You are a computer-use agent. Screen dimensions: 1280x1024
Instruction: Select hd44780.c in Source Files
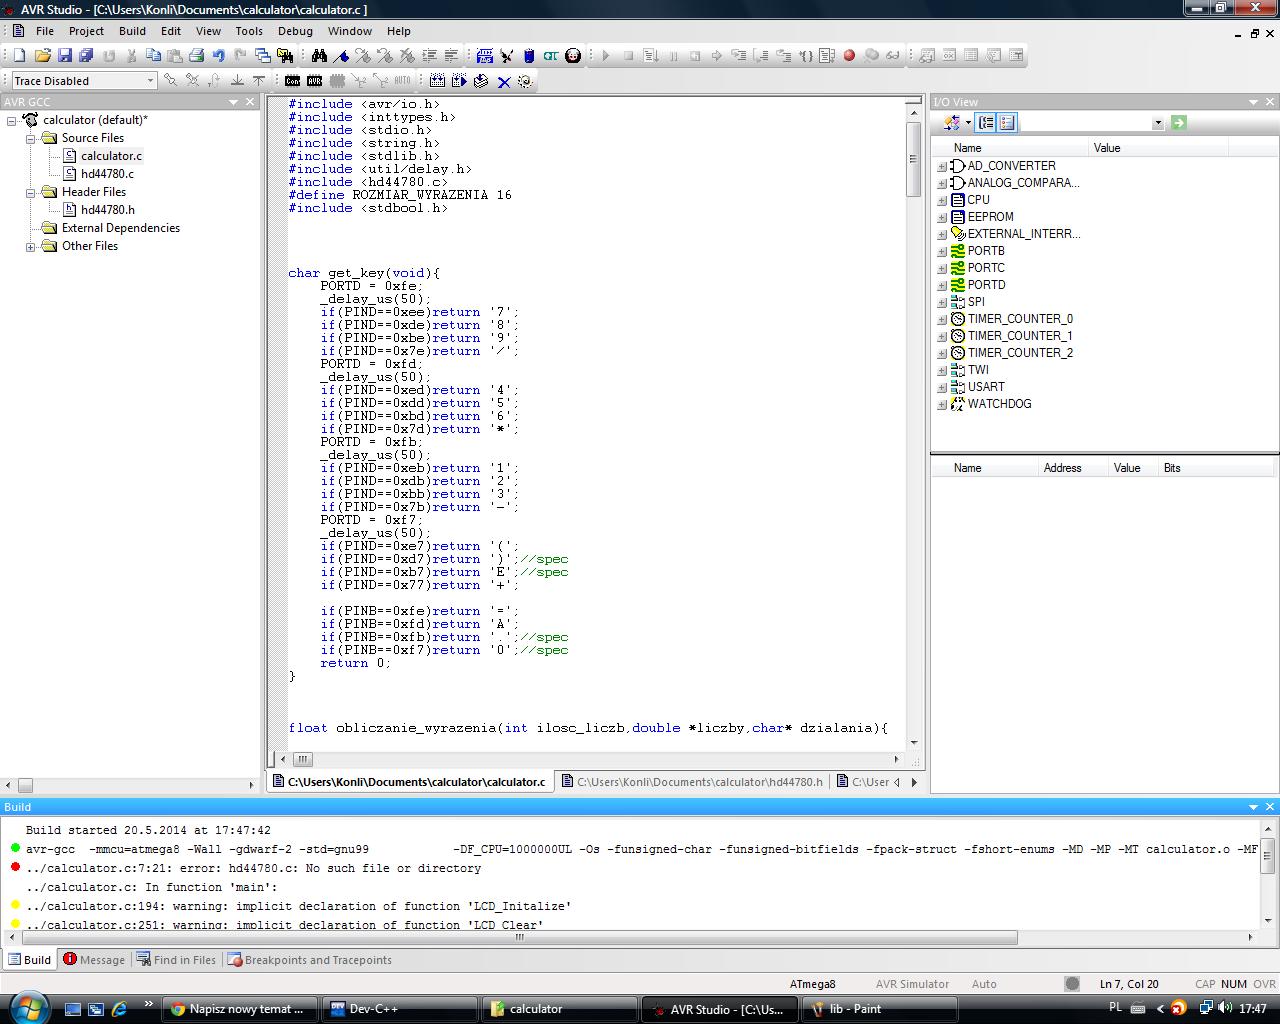(107, 174)
